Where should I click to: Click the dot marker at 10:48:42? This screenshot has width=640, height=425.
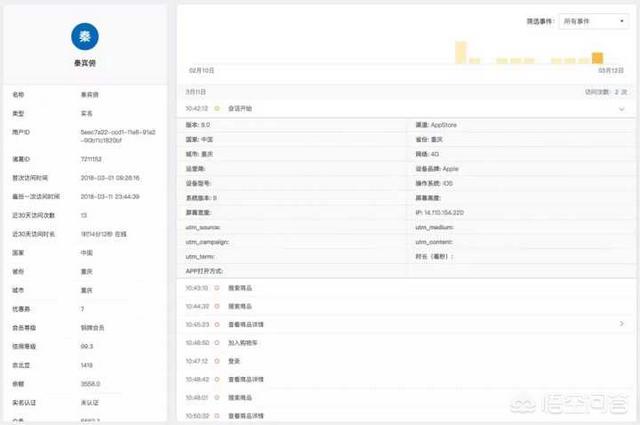tap(217, 379)
